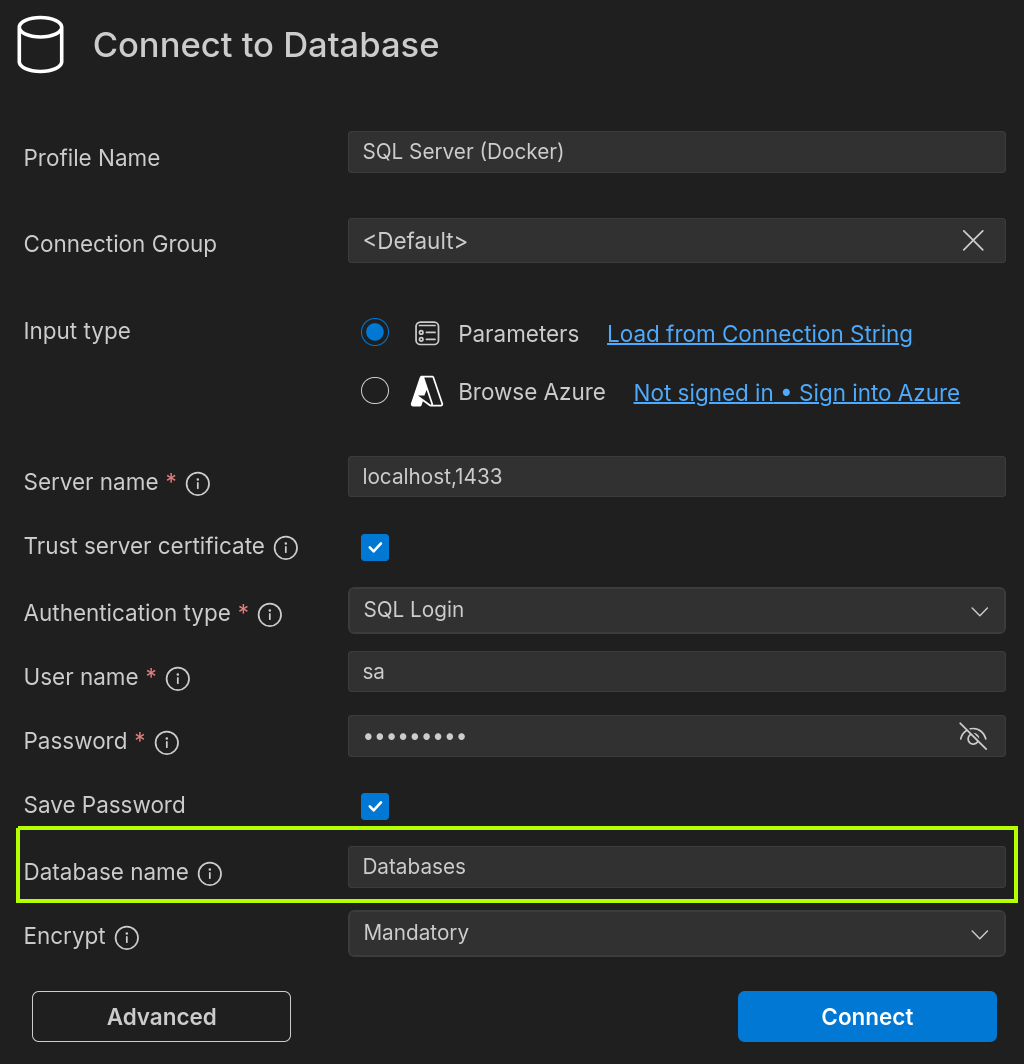Open the Encrypt dropdown showing Mandatory
Image resolution: width=1024 pixels, height=1064 pixels.
coord(979,933)
